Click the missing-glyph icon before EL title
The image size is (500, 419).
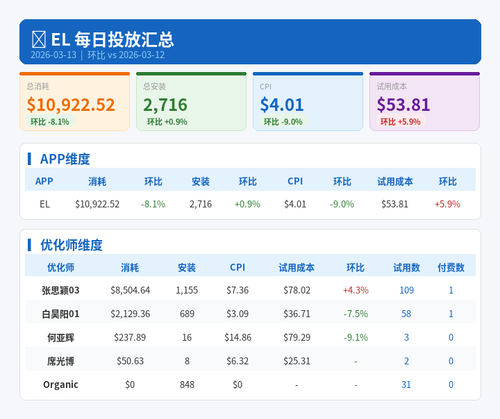39,40
